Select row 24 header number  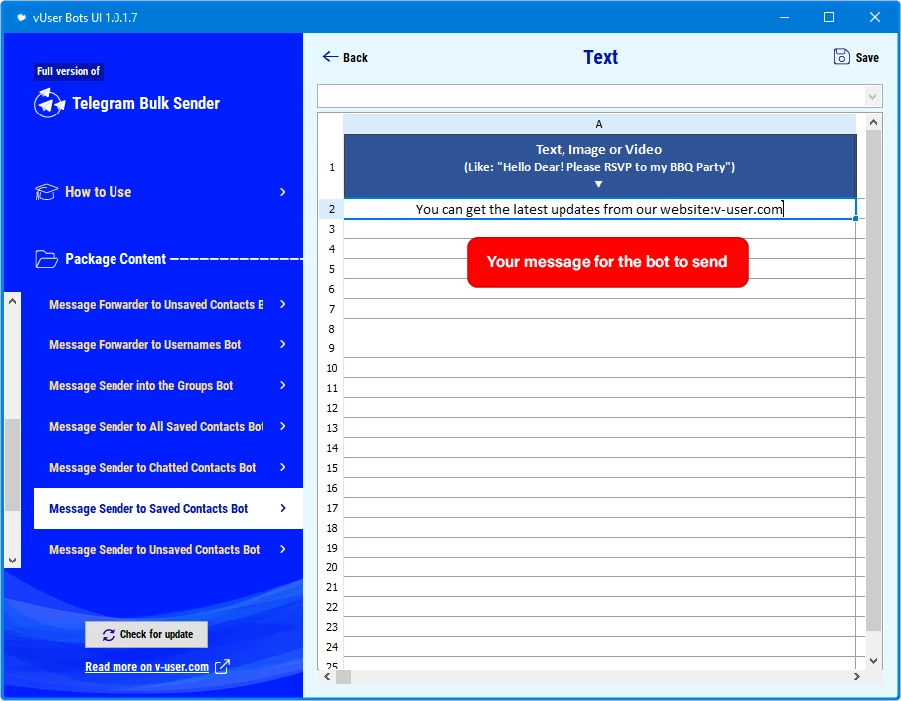(x=332, y=647)
